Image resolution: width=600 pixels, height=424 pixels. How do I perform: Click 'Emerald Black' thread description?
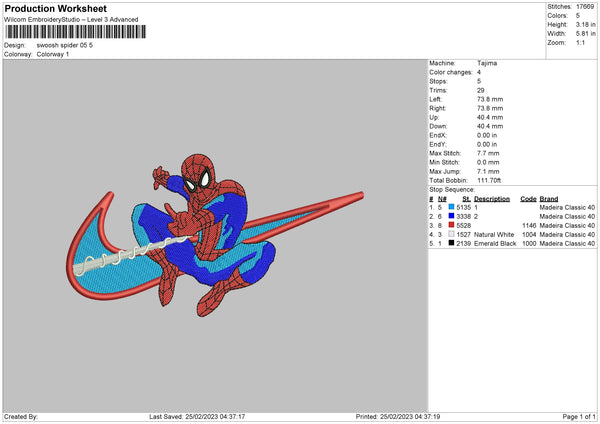pyautogui.click(x=495, y=243)
